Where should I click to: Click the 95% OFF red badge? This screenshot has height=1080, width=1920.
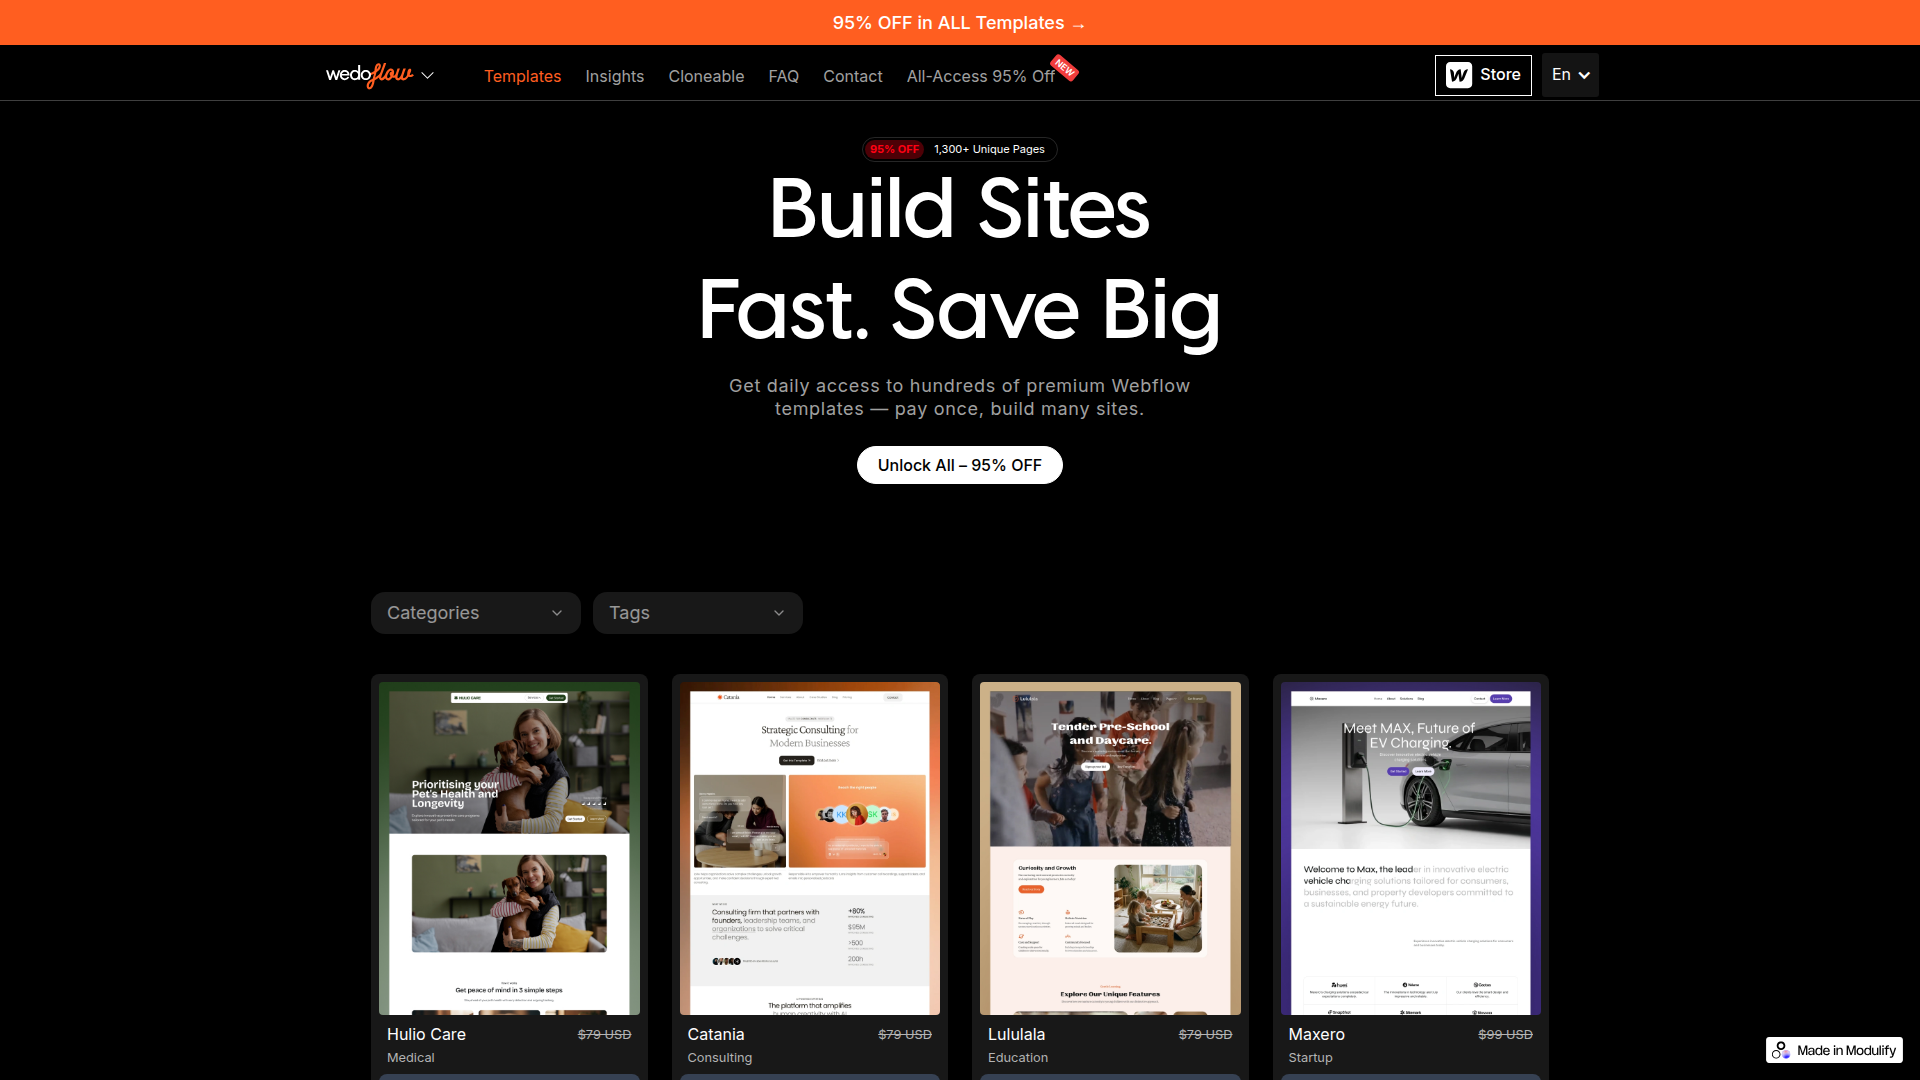point(894,149)
